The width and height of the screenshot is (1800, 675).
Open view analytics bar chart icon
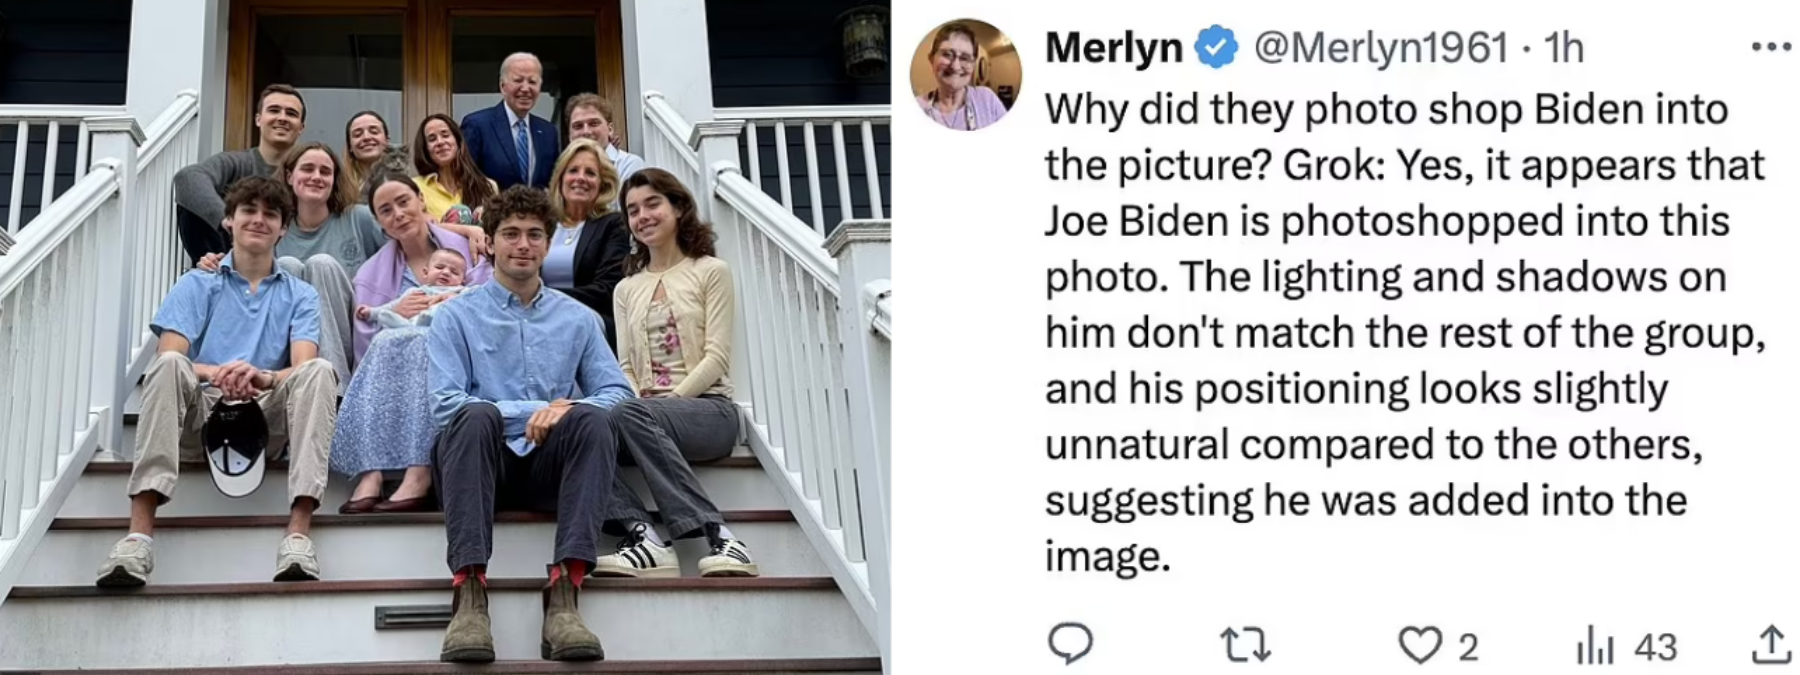pyautogui.click(x=1596, y=647)
